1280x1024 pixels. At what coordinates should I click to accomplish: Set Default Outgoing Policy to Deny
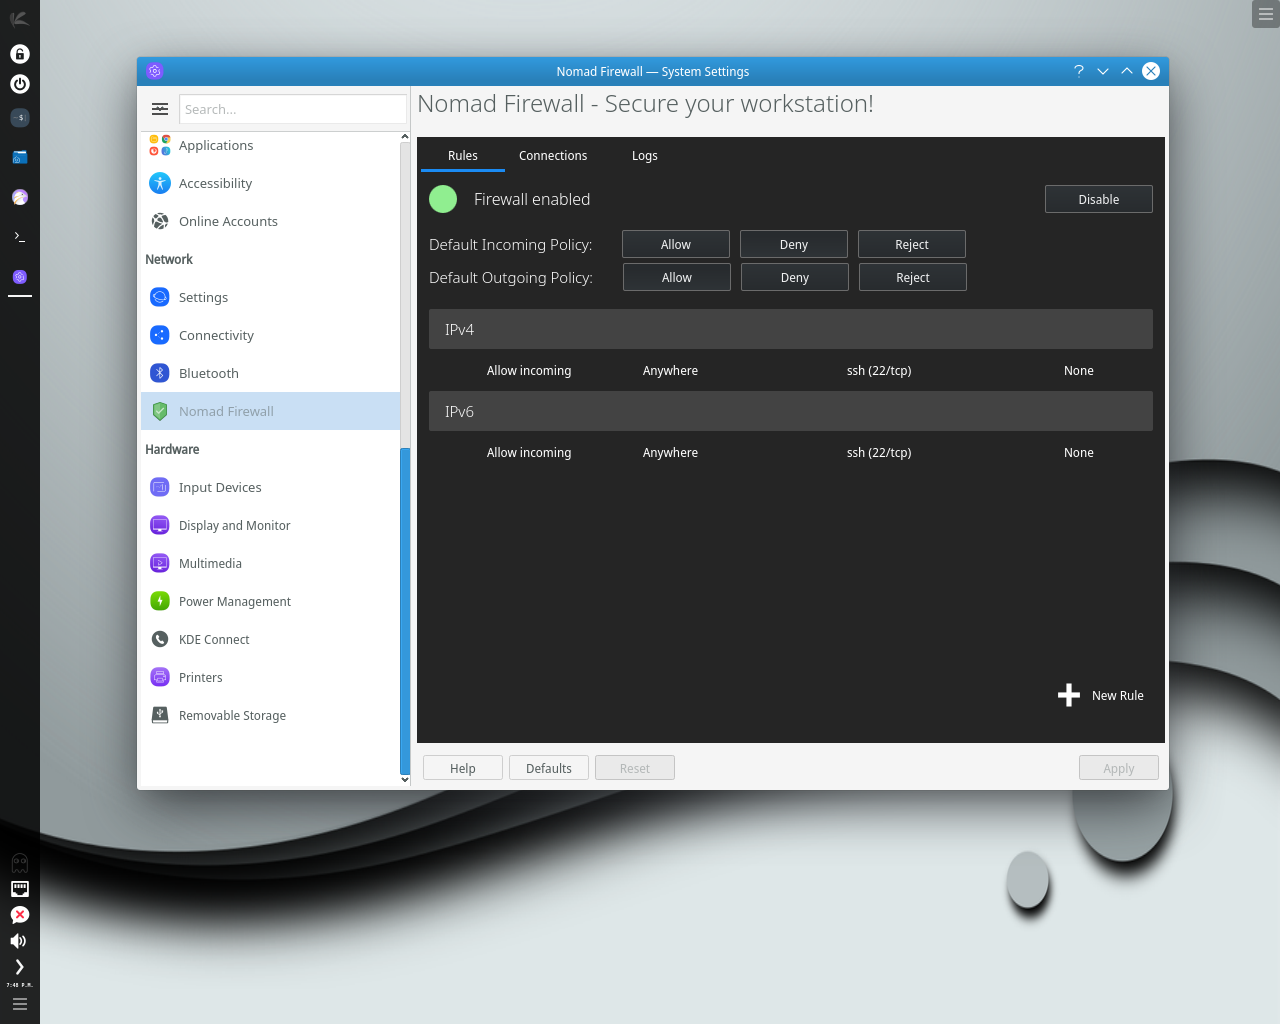pos(795,277)
